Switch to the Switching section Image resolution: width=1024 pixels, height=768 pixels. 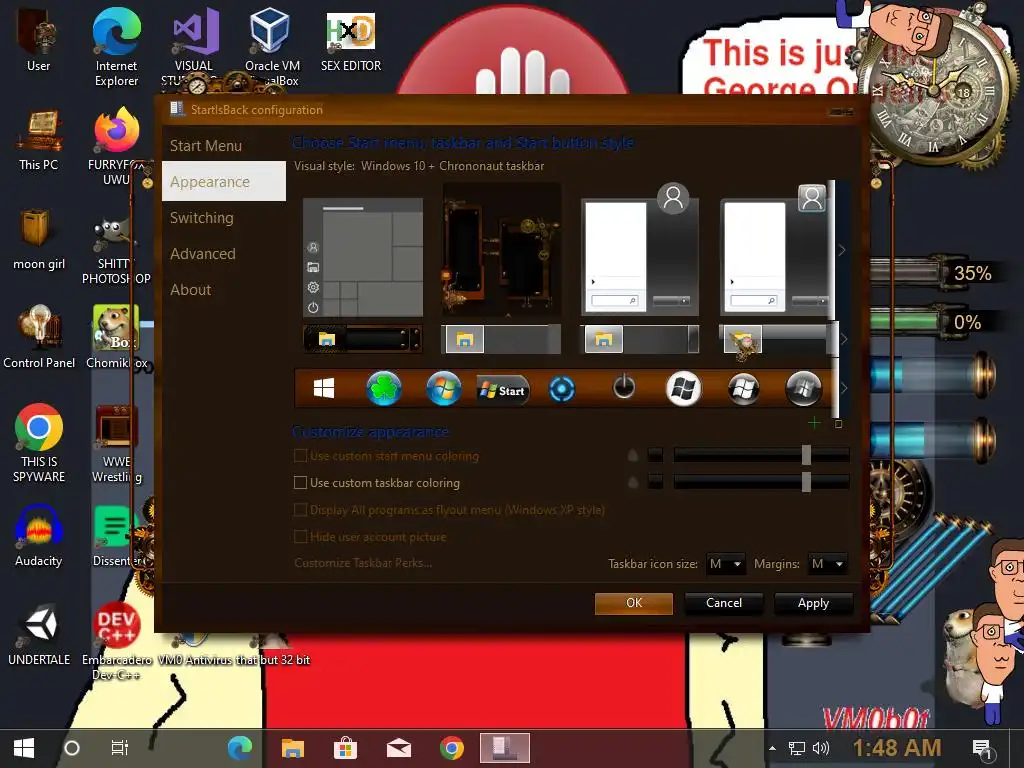202,217
